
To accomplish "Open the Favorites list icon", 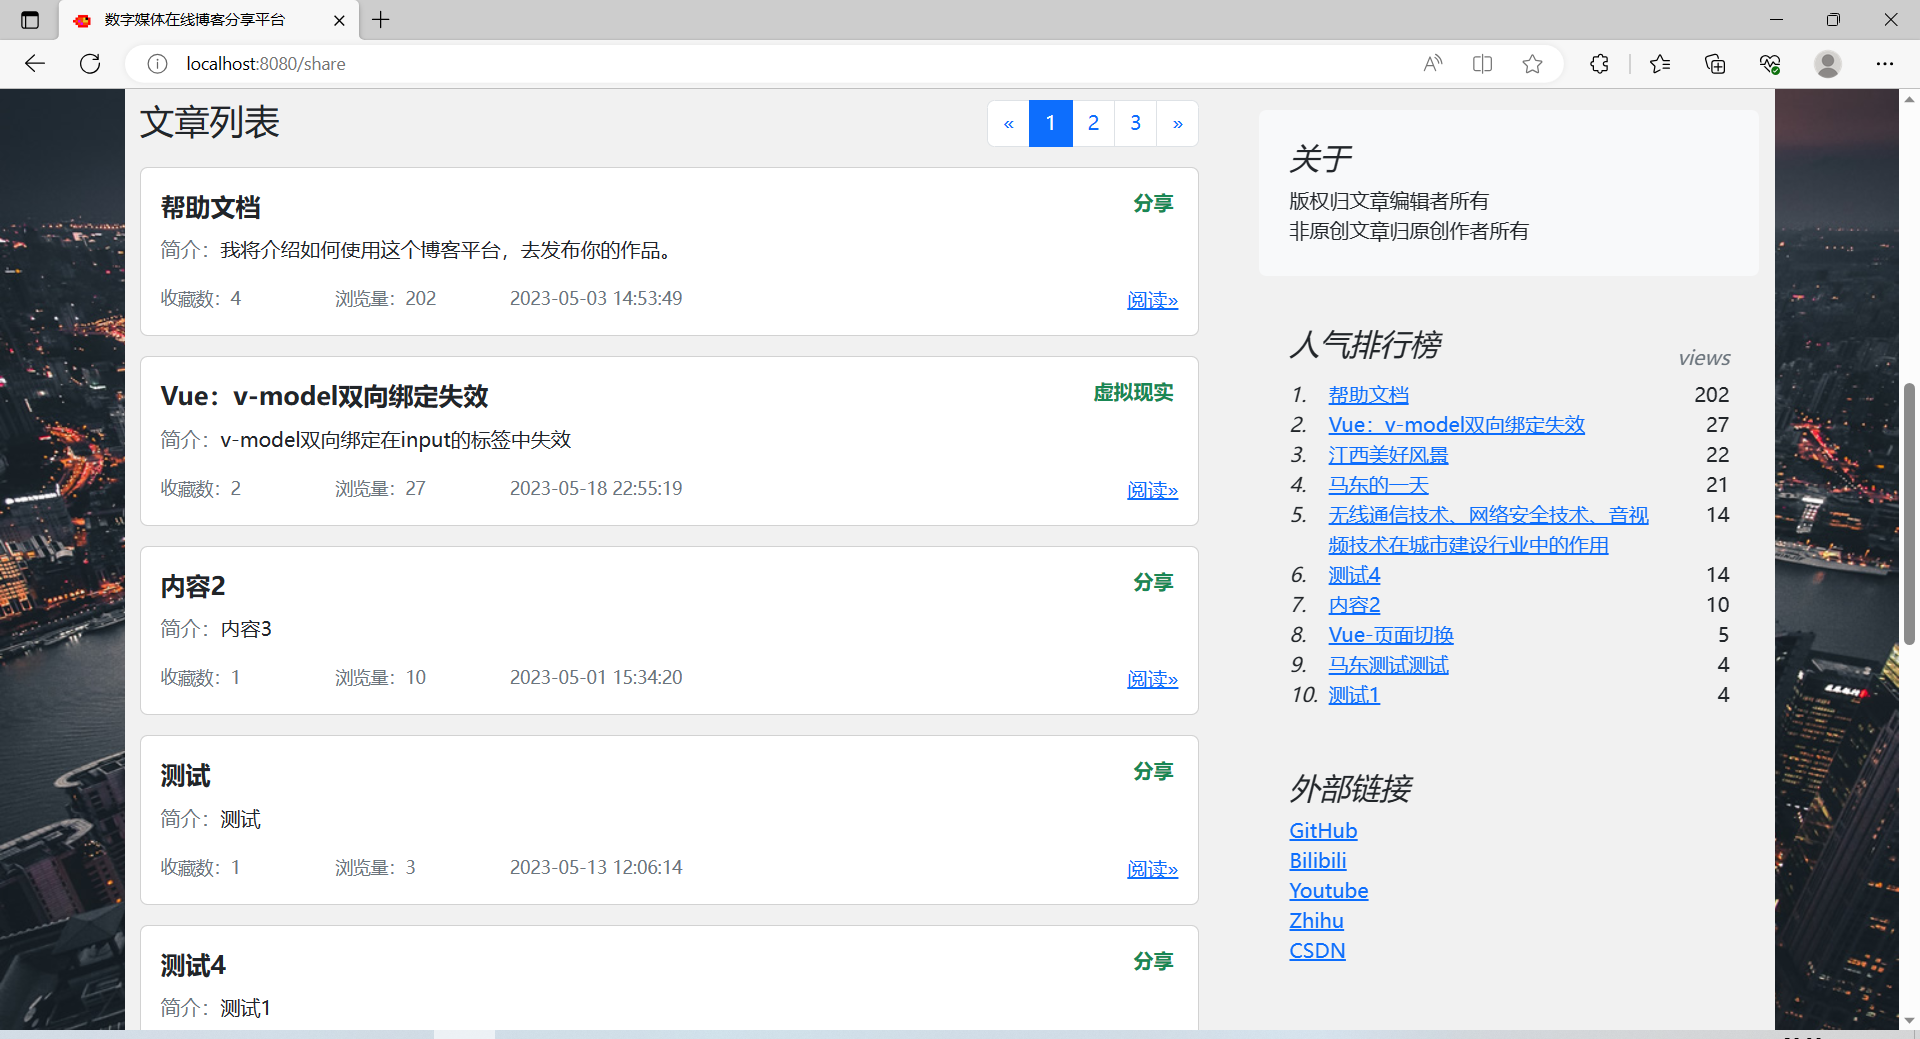I will coord(1660,63).
